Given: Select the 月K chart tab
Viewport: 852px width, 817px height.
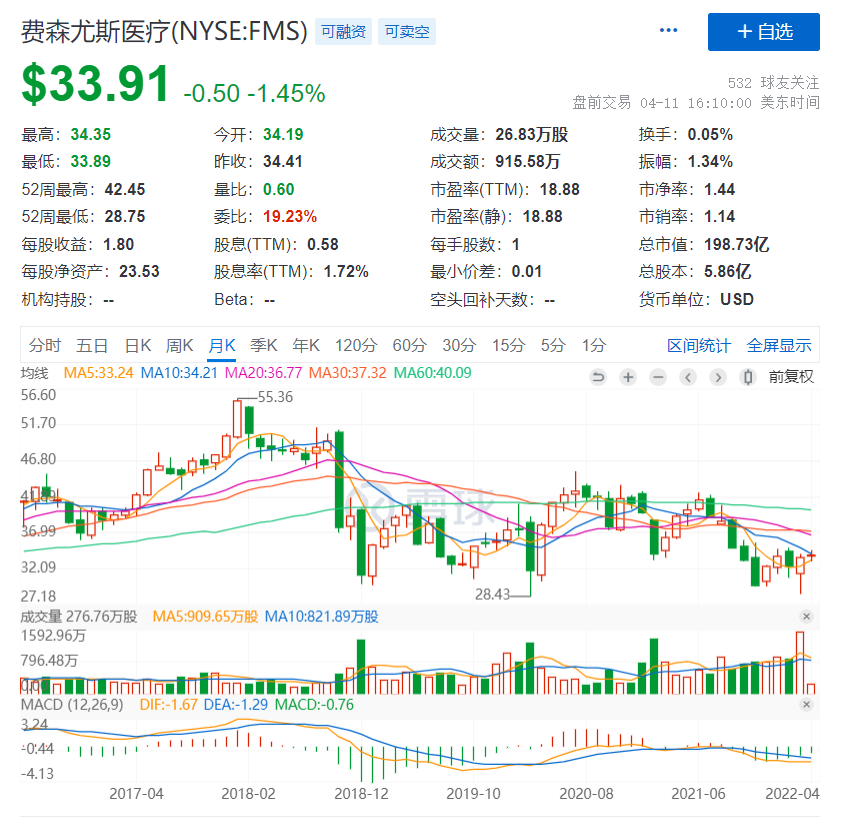Looking at the screenshot, I should coord(222,345).
